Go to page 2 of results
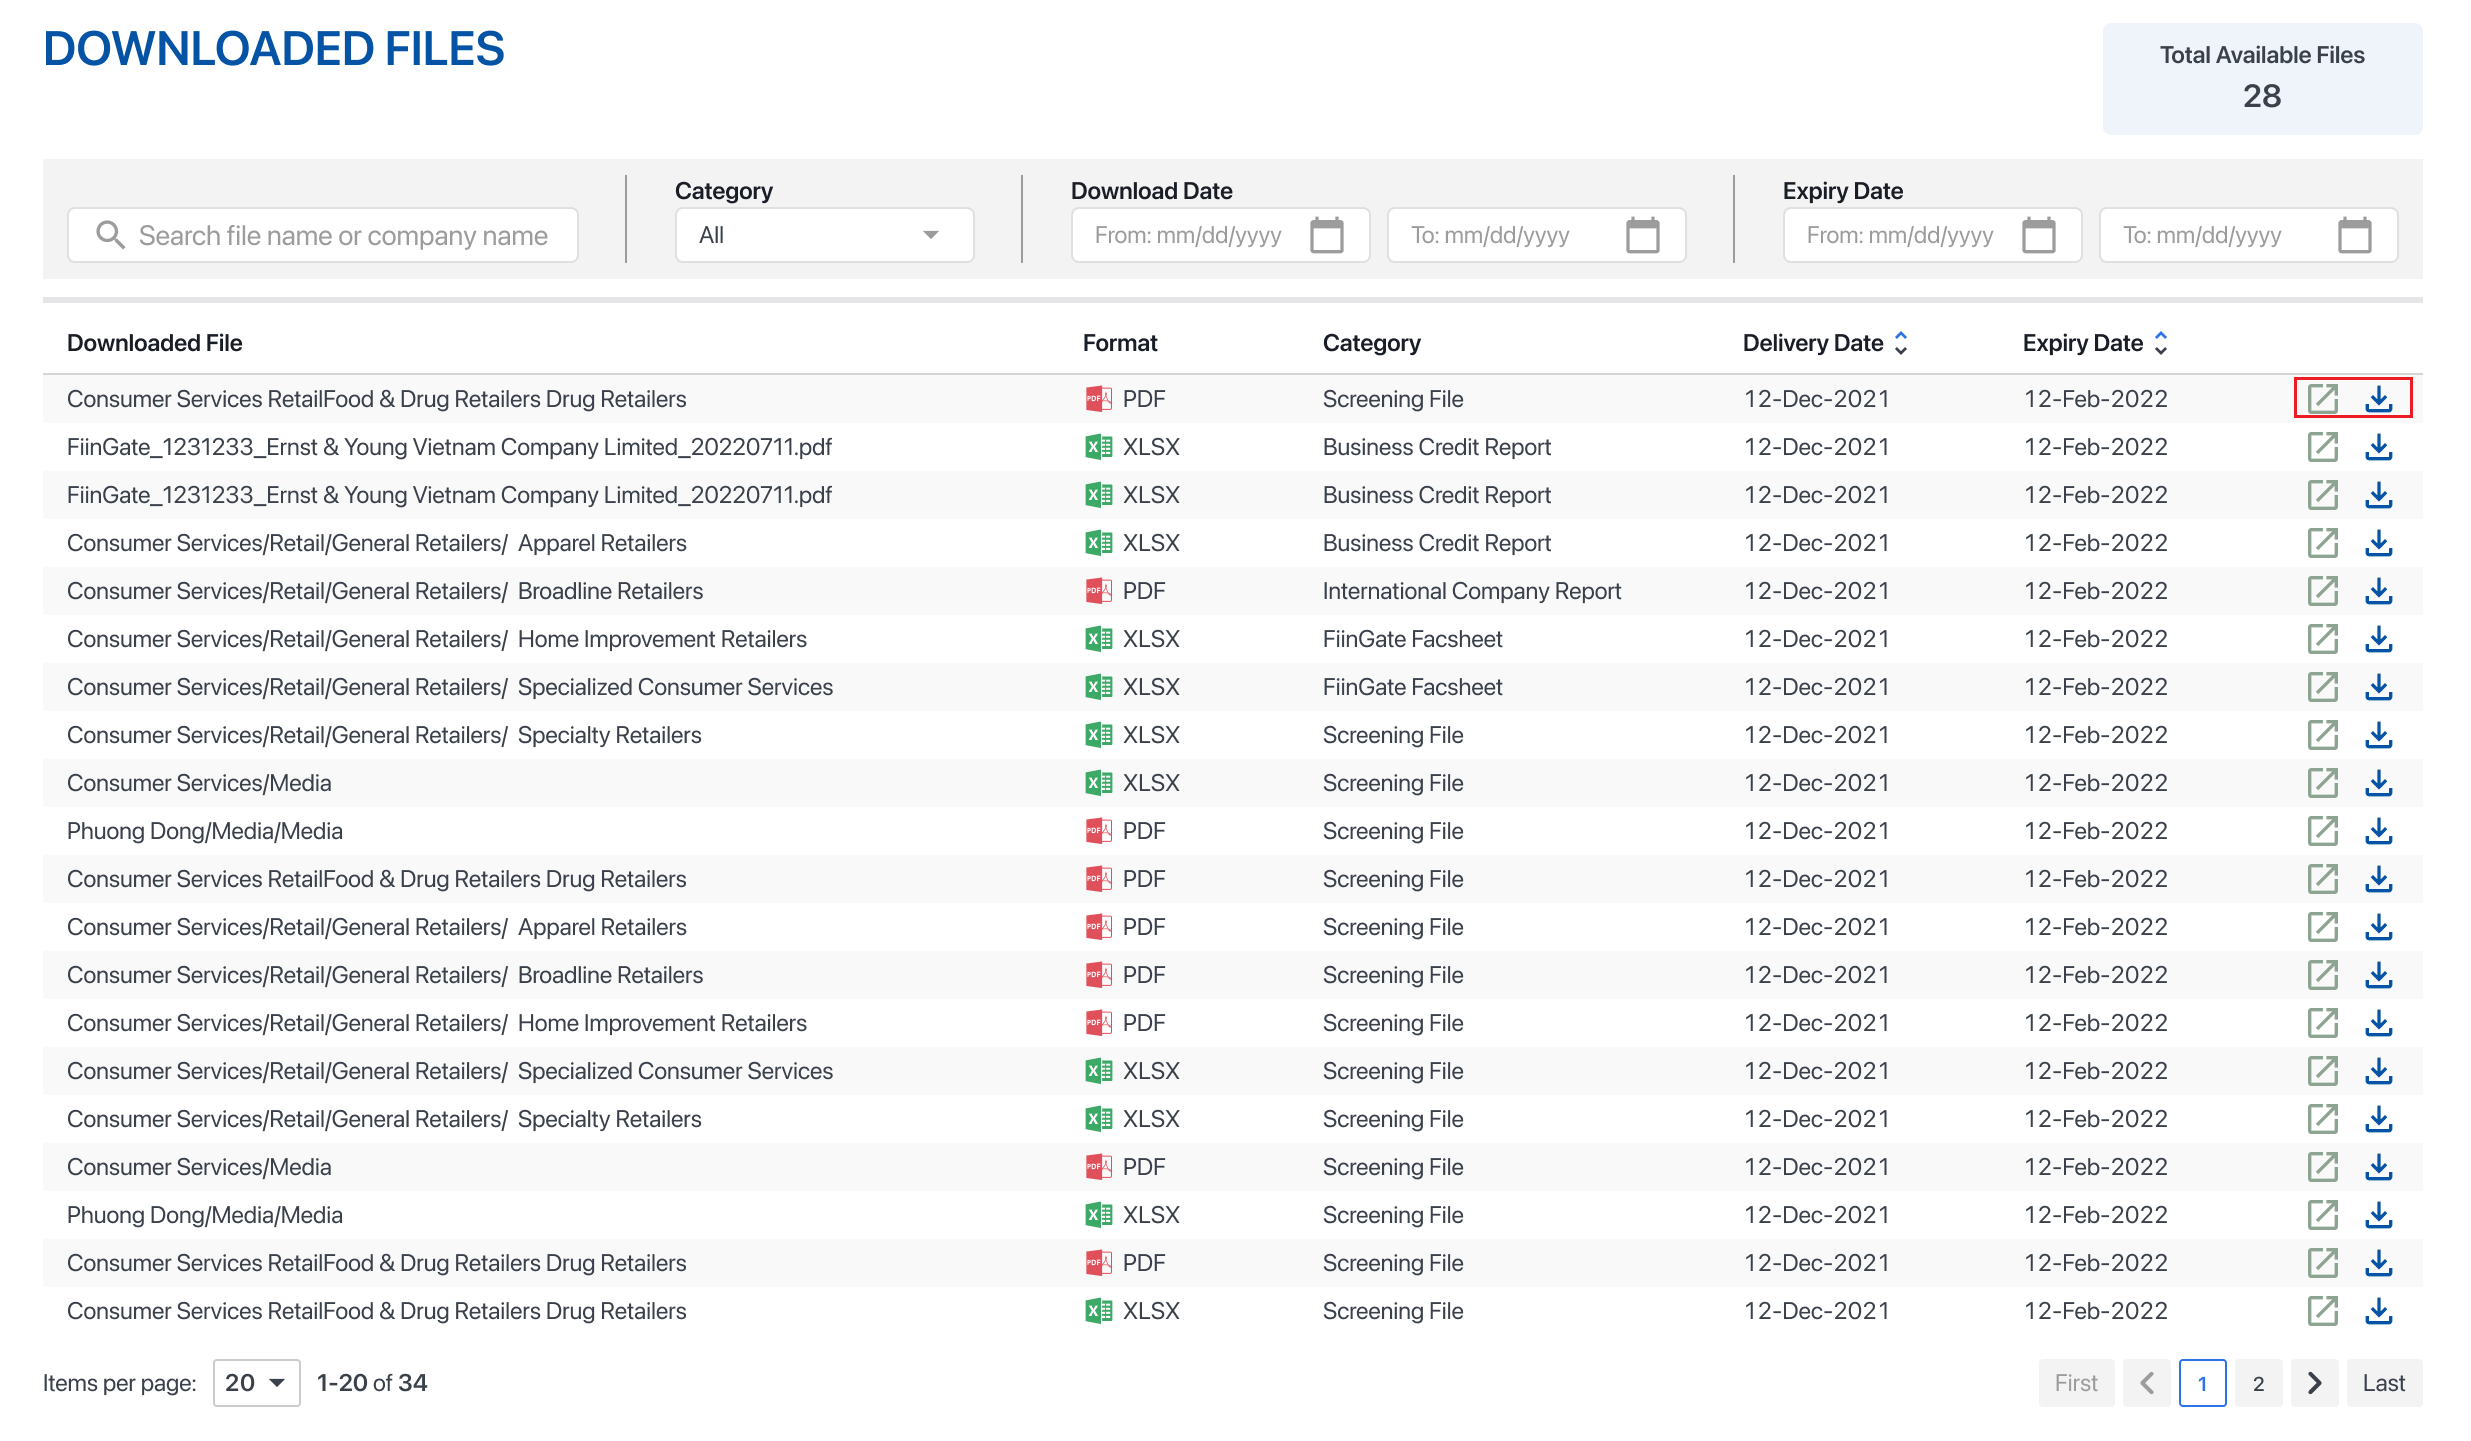2471x1441 pixels. click(x=2258, y=1383)
